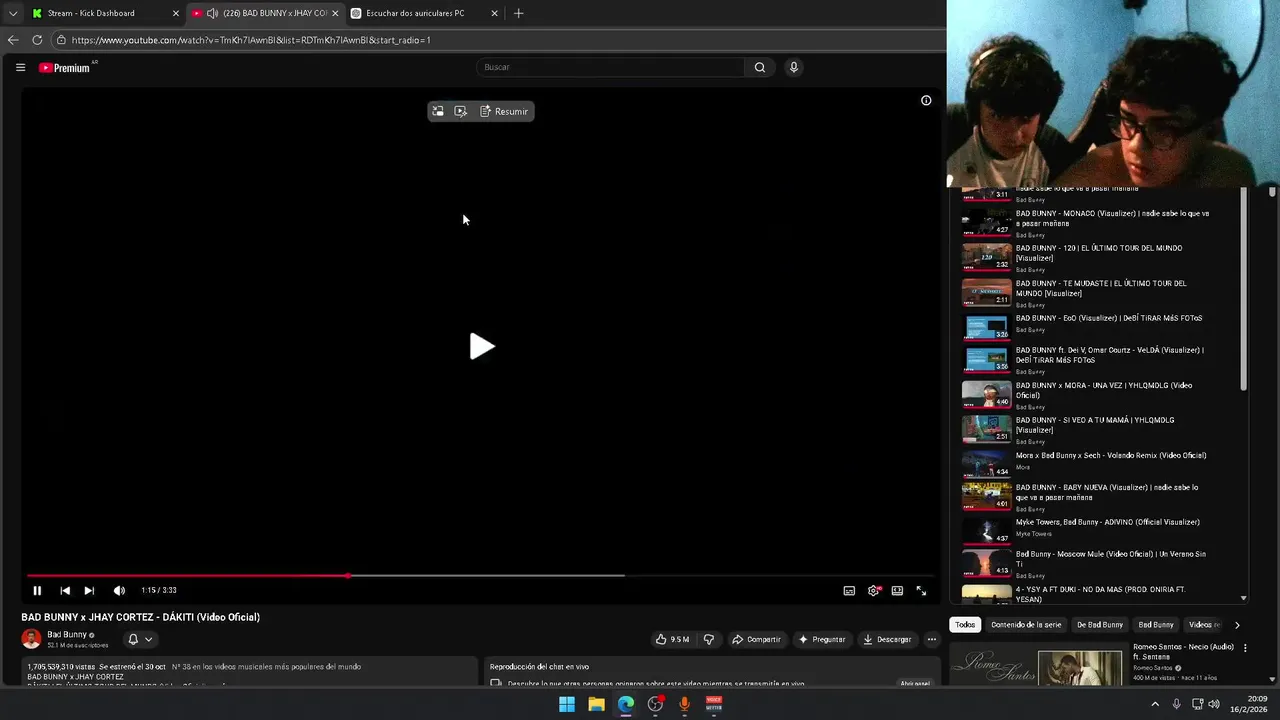This screenshot has height=720, width=1280.
Task: Close the Kick Dashboard tab
Action: 176,13
